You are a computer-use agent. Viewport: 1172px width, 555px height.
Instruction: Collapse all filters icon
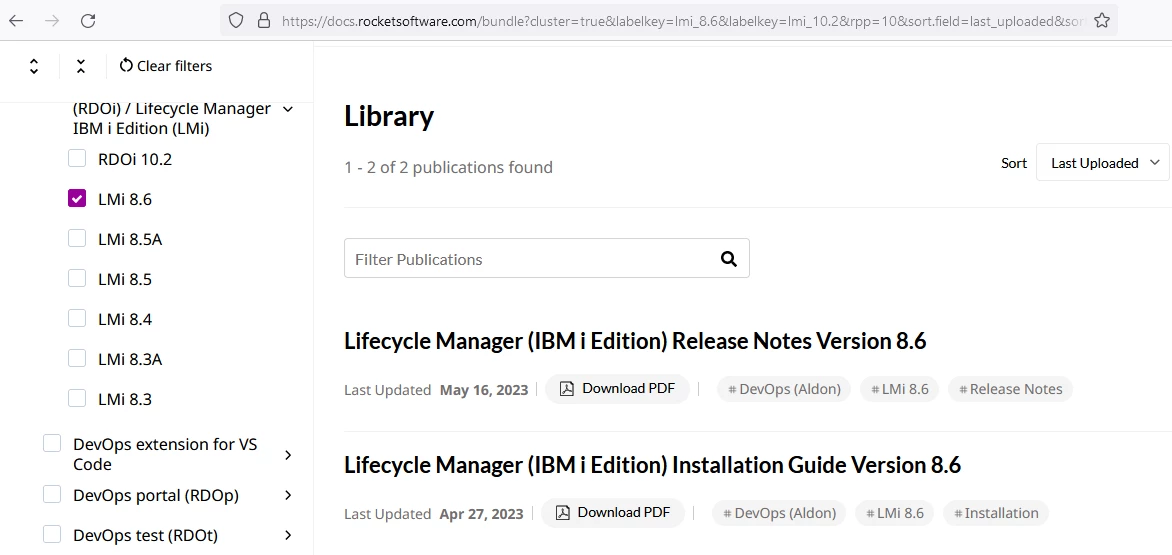[81, 66]
